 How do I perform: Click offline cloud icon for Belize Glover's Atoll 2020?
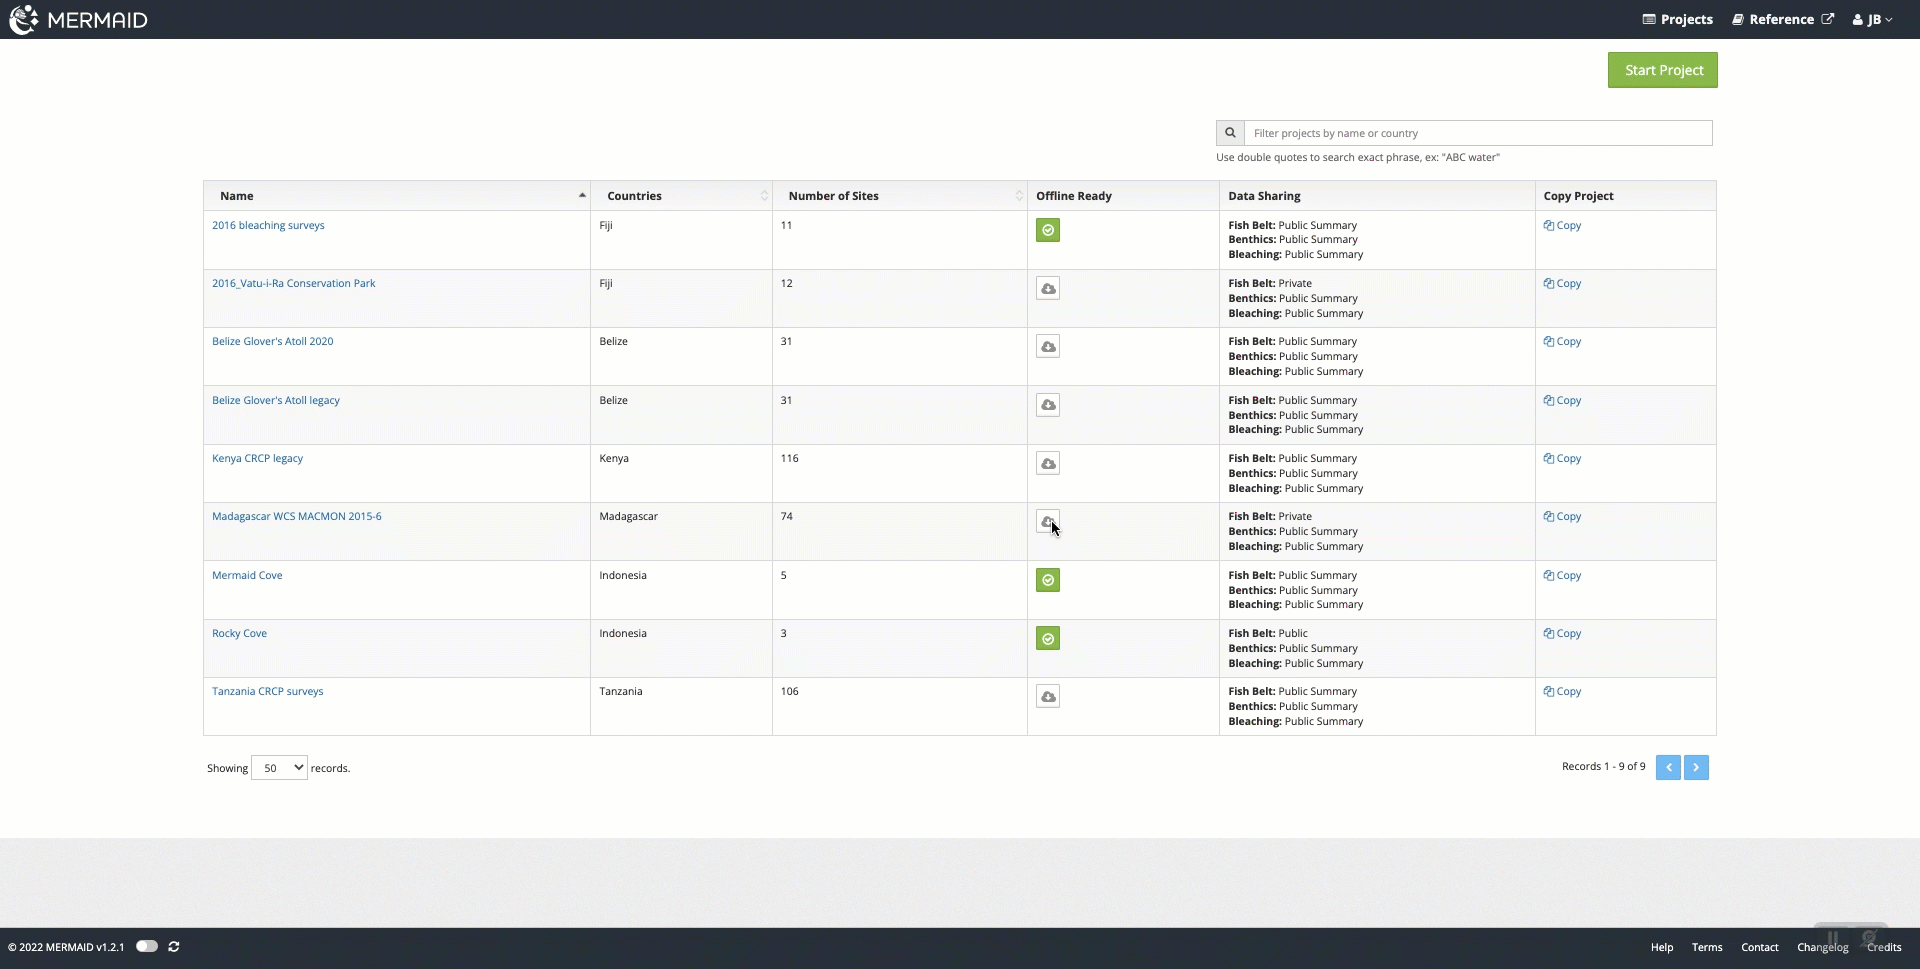[x=1047, y=347]
